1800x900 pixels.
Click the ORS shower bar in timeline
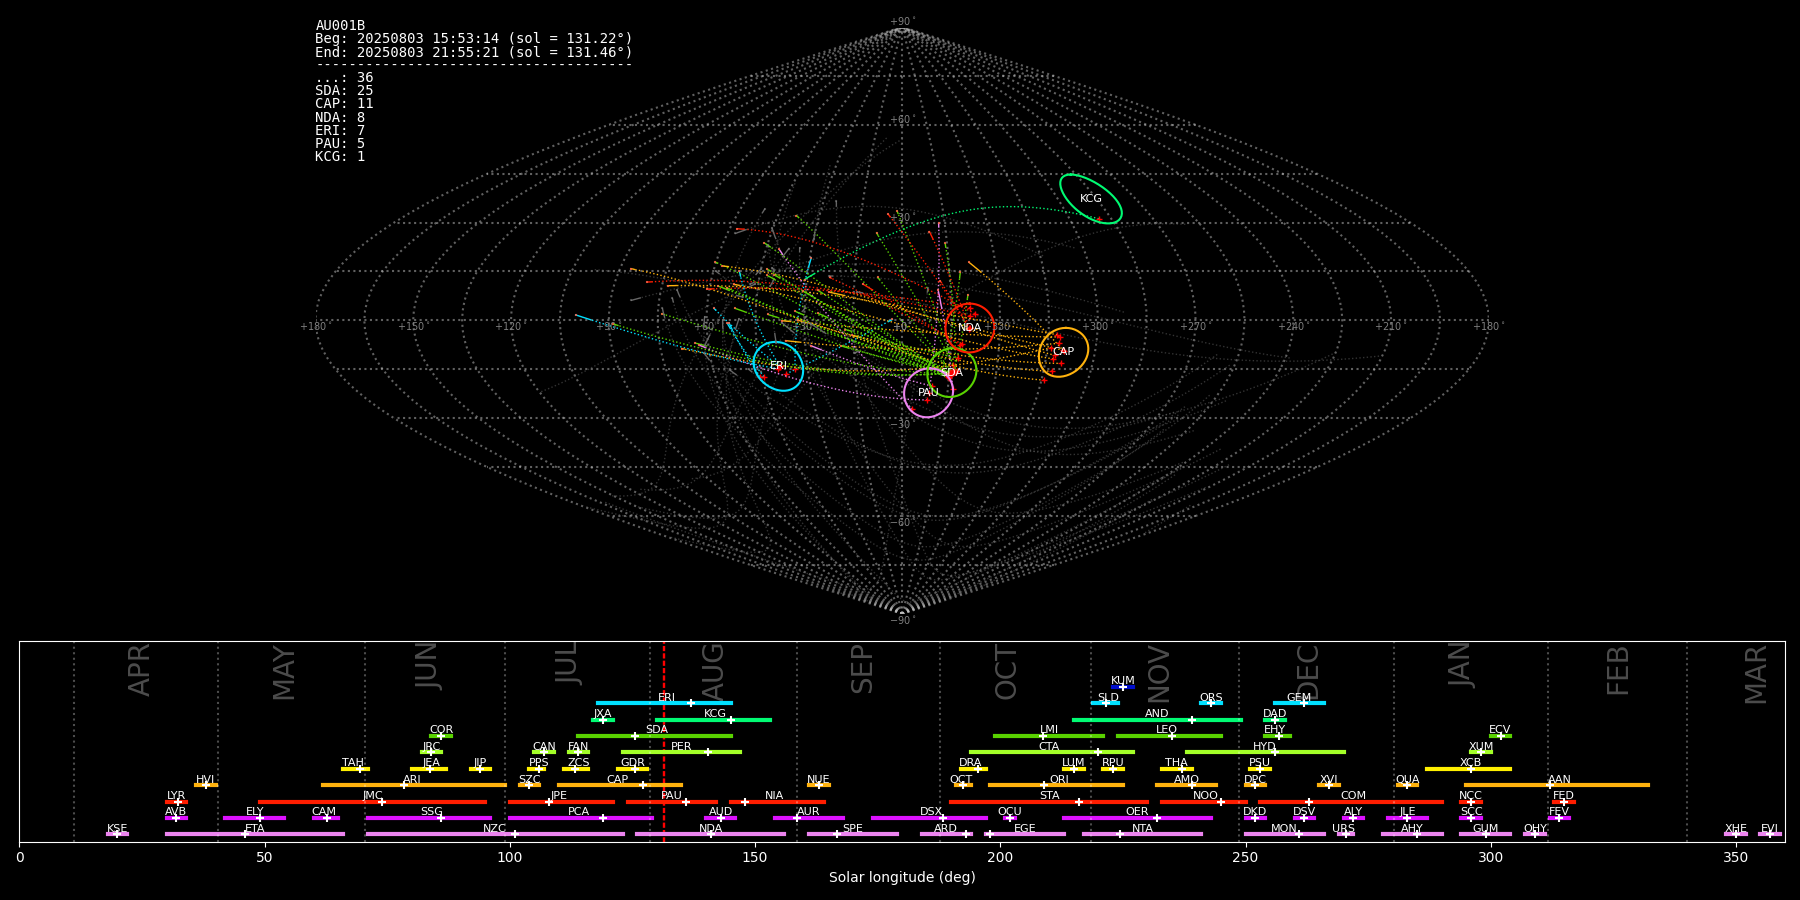[1211, 703]
